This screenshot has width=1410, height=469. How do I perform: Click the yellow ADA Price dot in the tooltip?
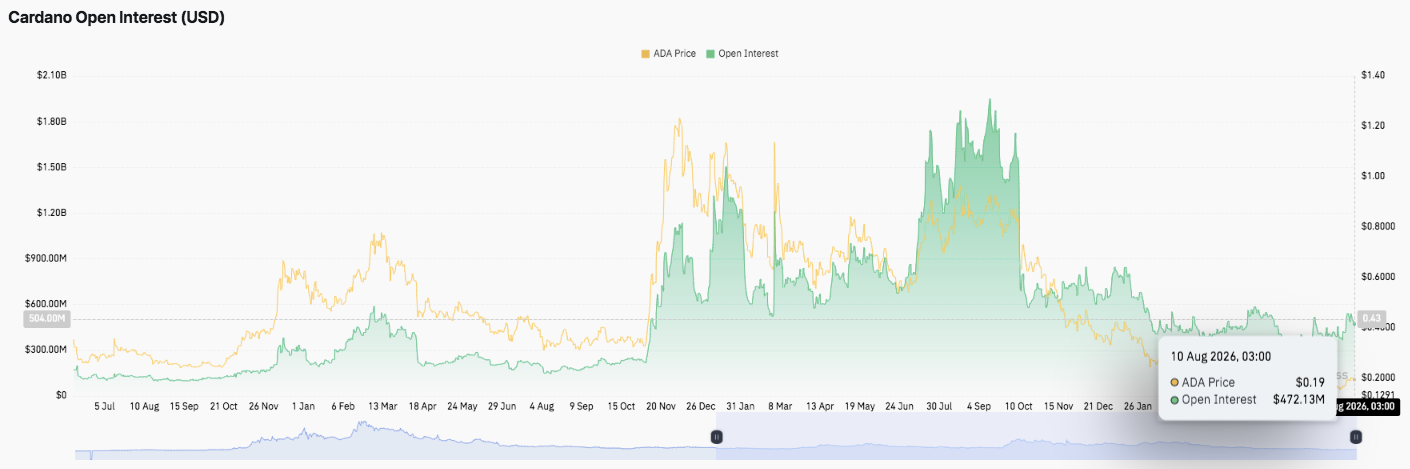[x=1175, y=382]
